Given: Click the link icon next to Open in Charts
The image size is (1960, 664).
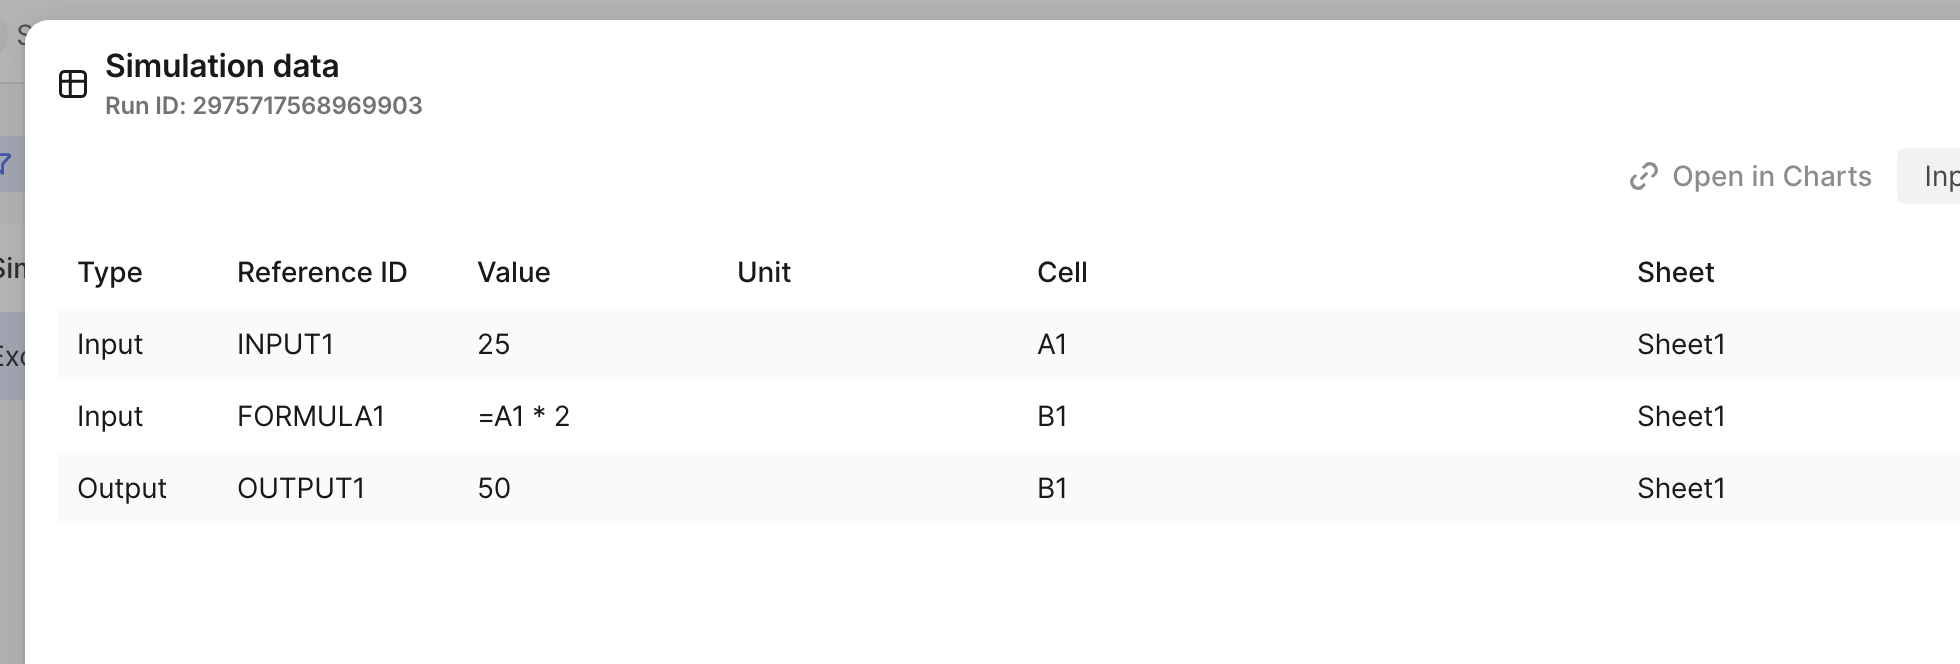Looking at the screenshot, I should click(1643, 176).
